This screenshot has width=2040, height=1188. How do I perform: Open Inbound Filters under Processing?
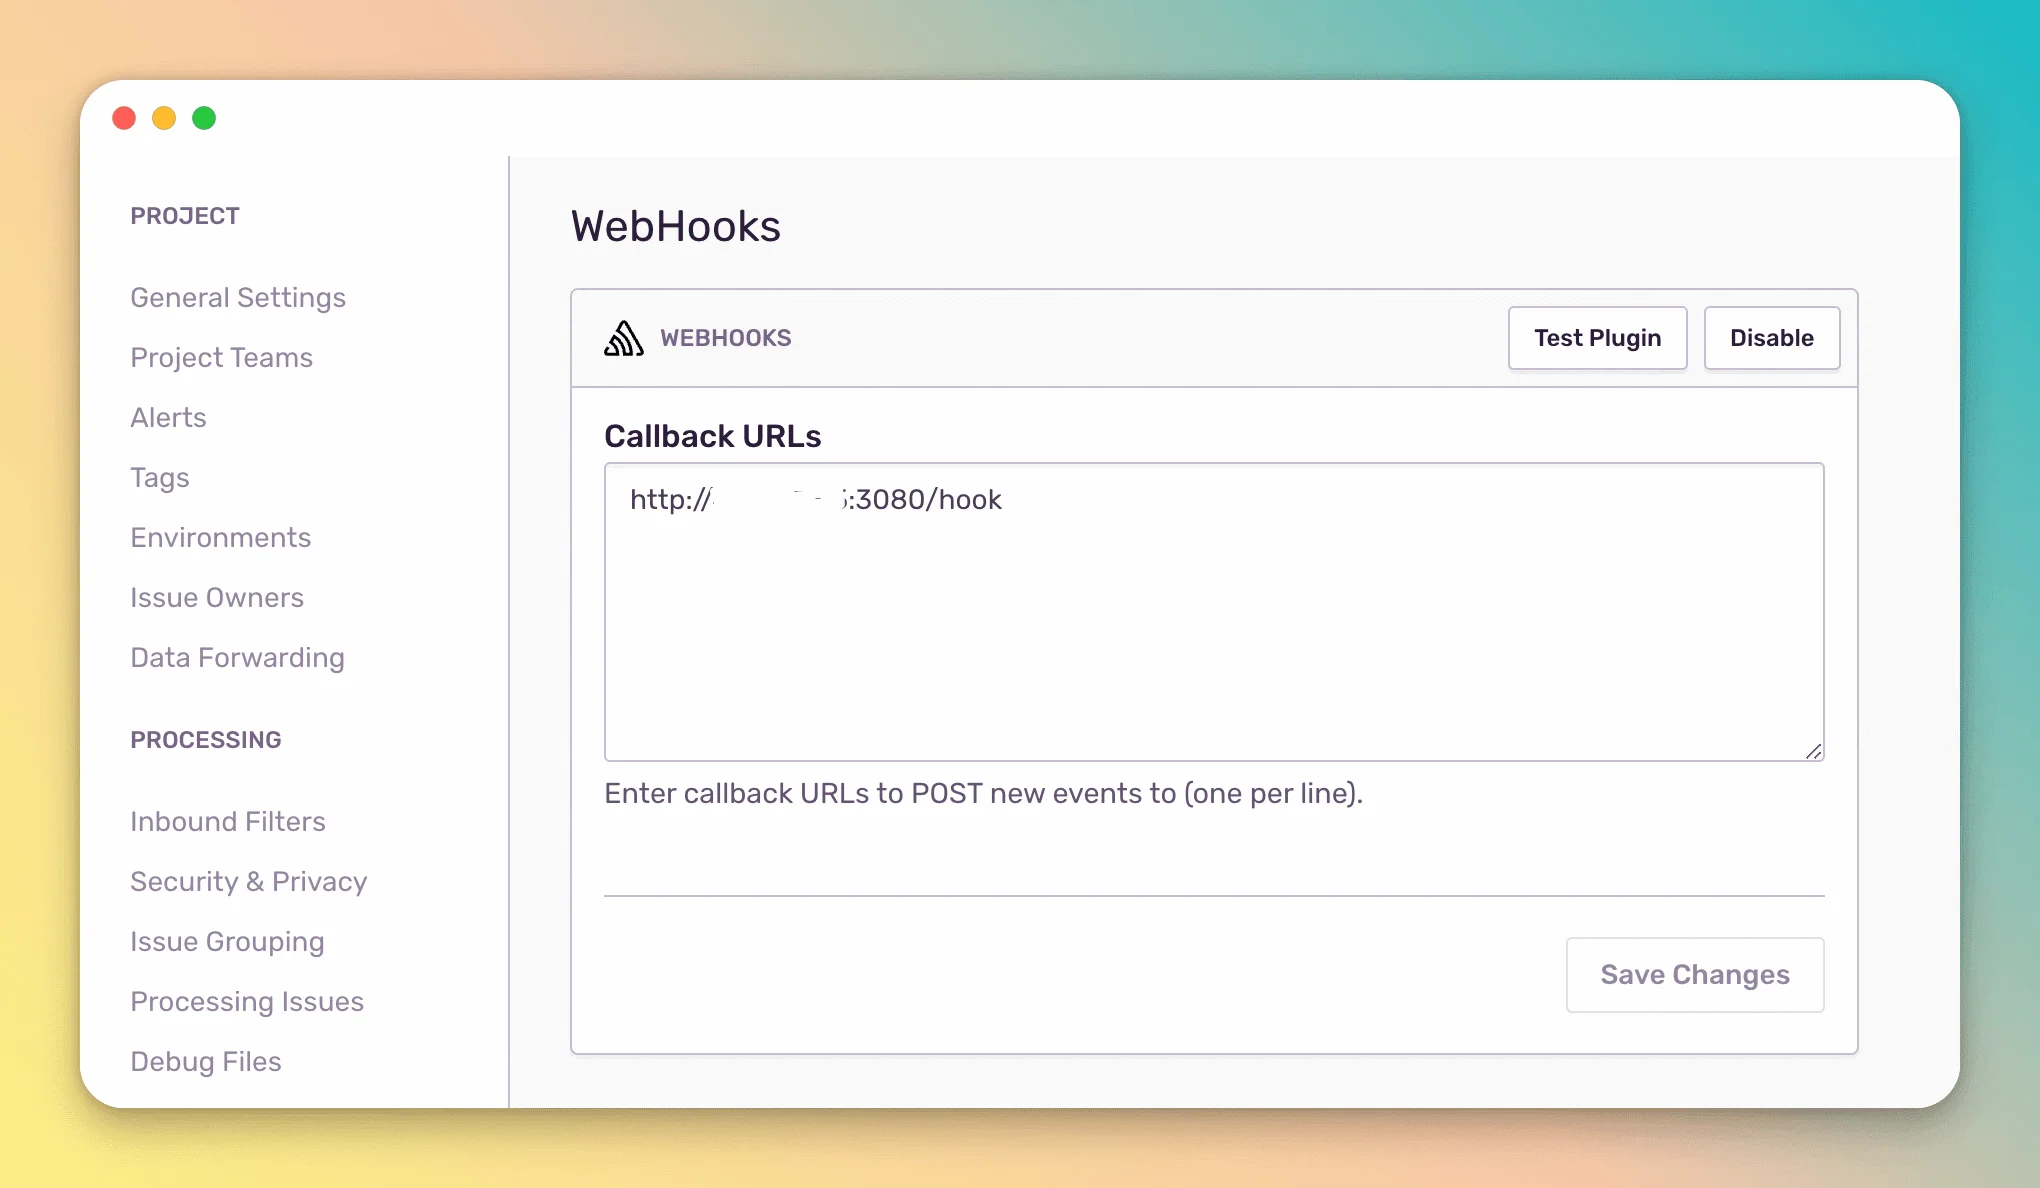point(228,822)
